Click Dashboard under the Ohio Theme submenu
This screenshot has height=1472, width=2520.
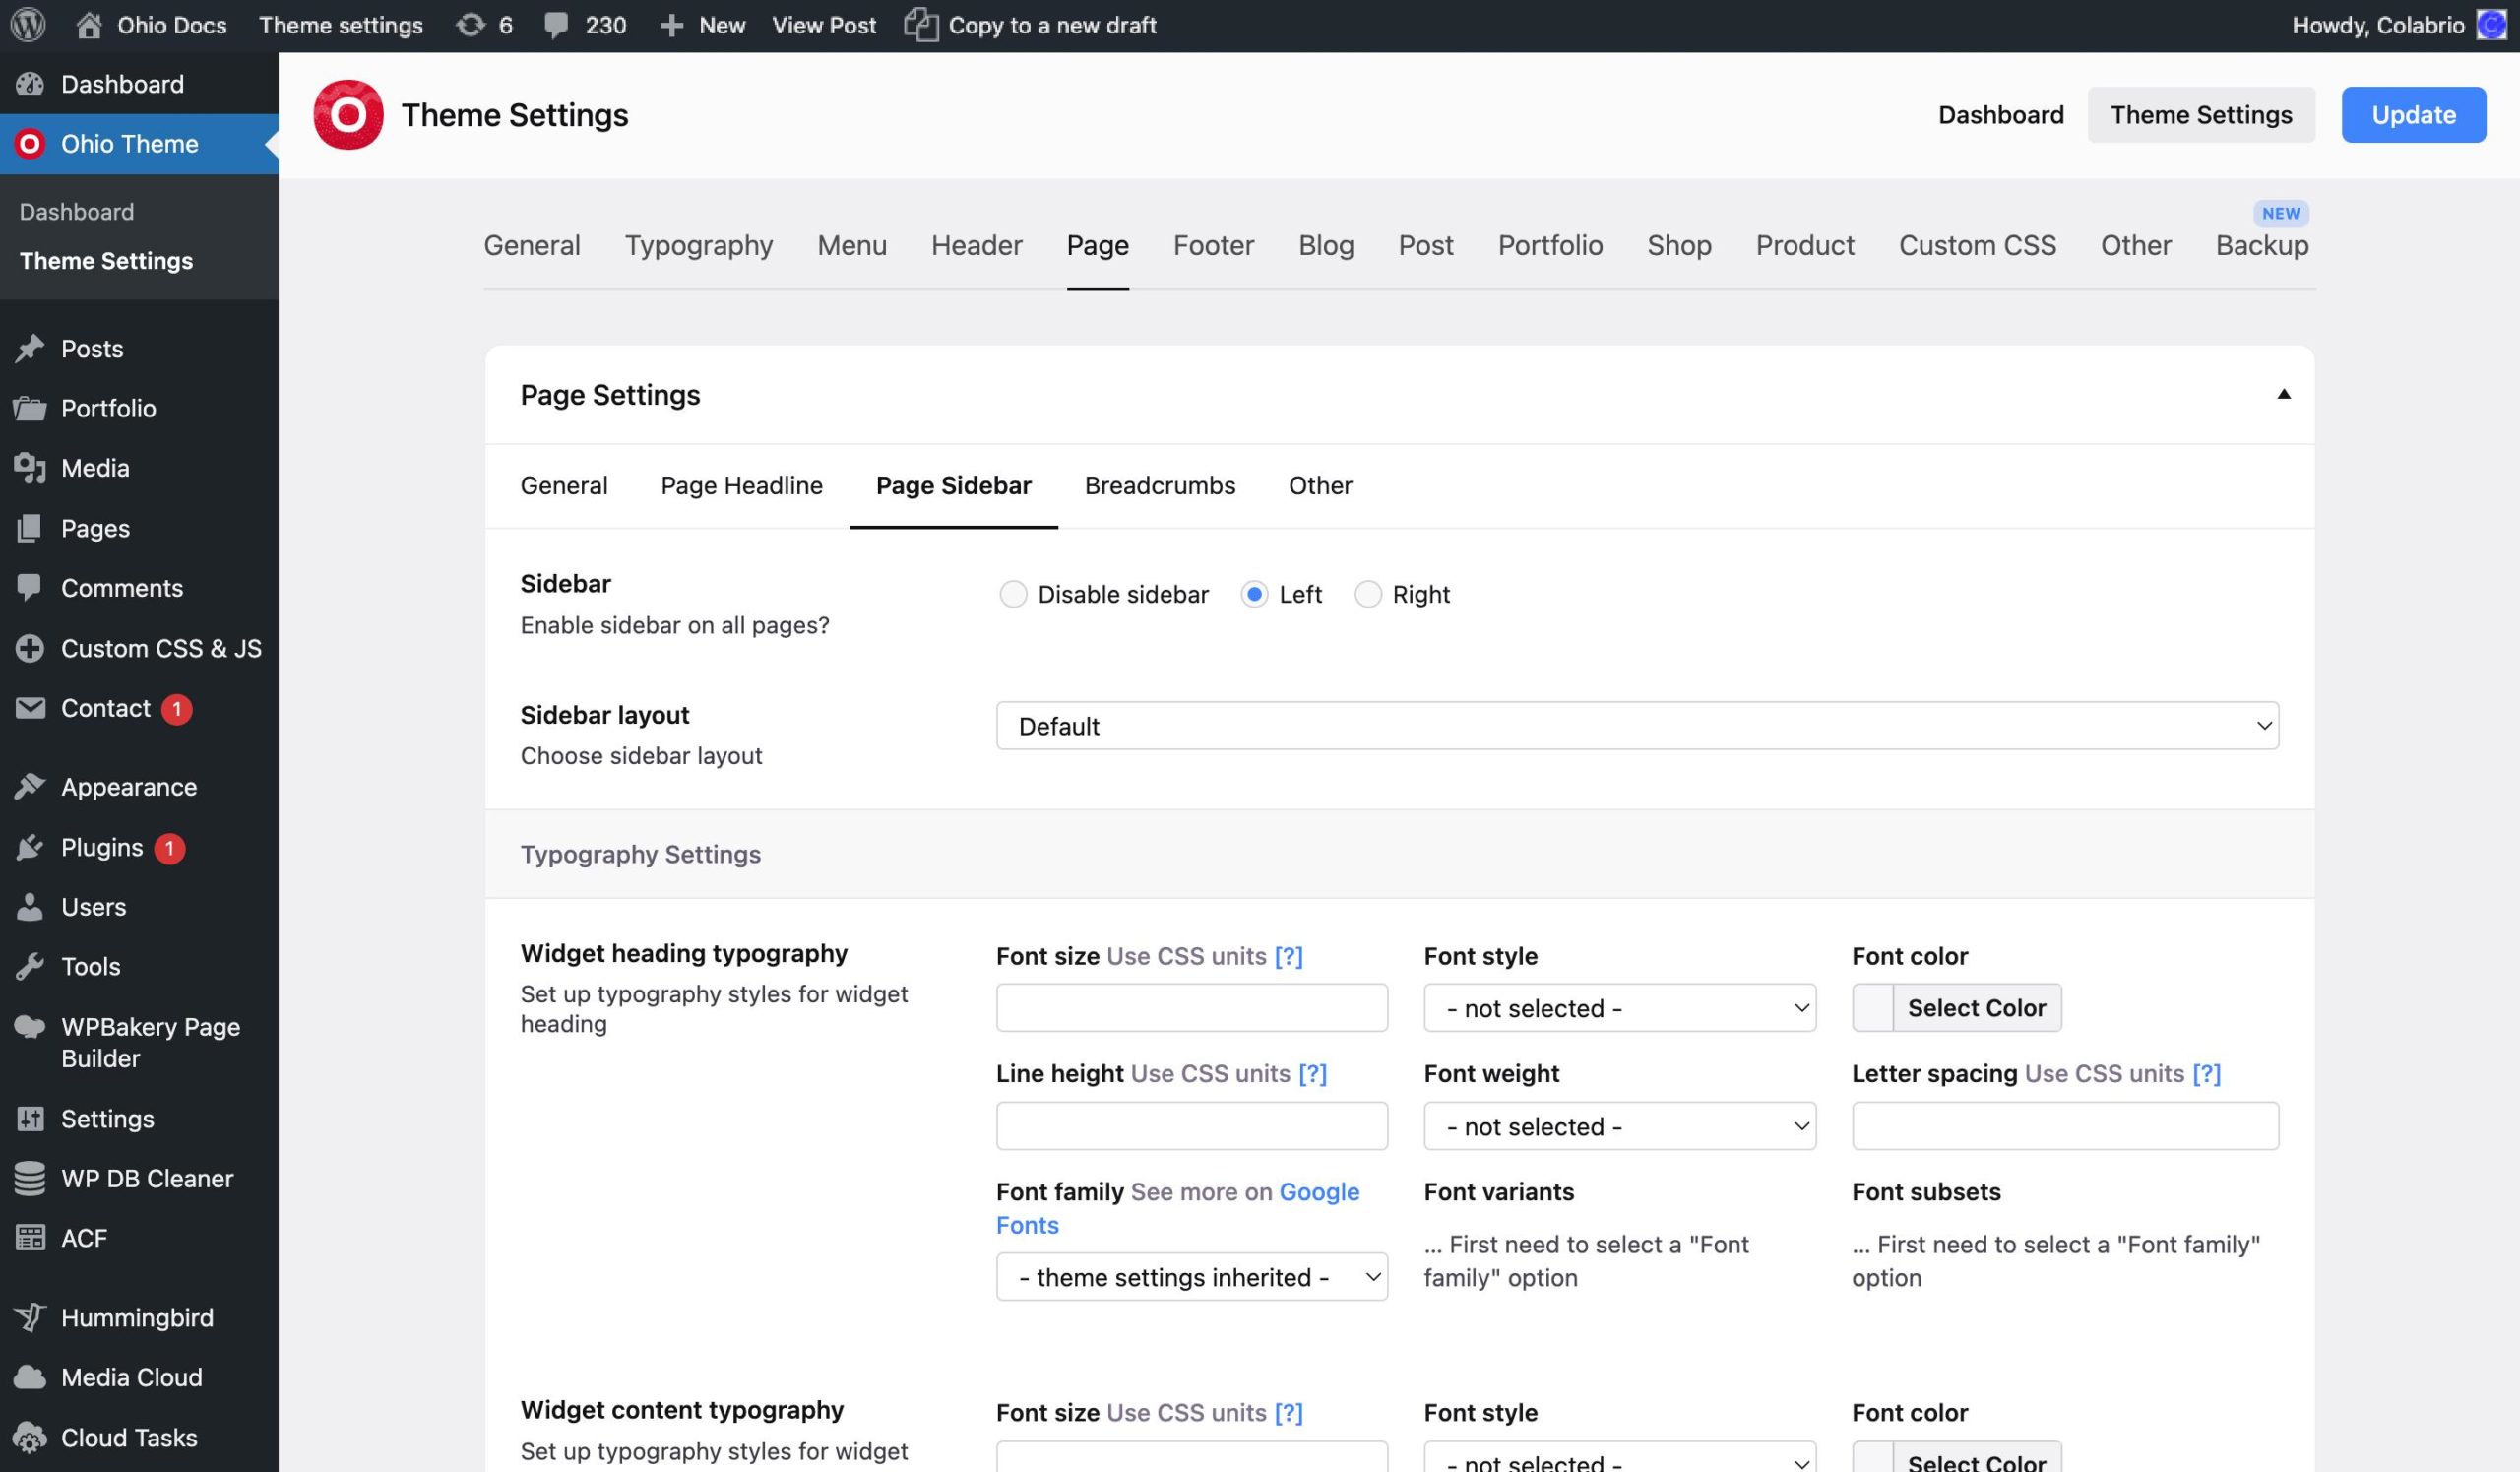click(77, 212)
